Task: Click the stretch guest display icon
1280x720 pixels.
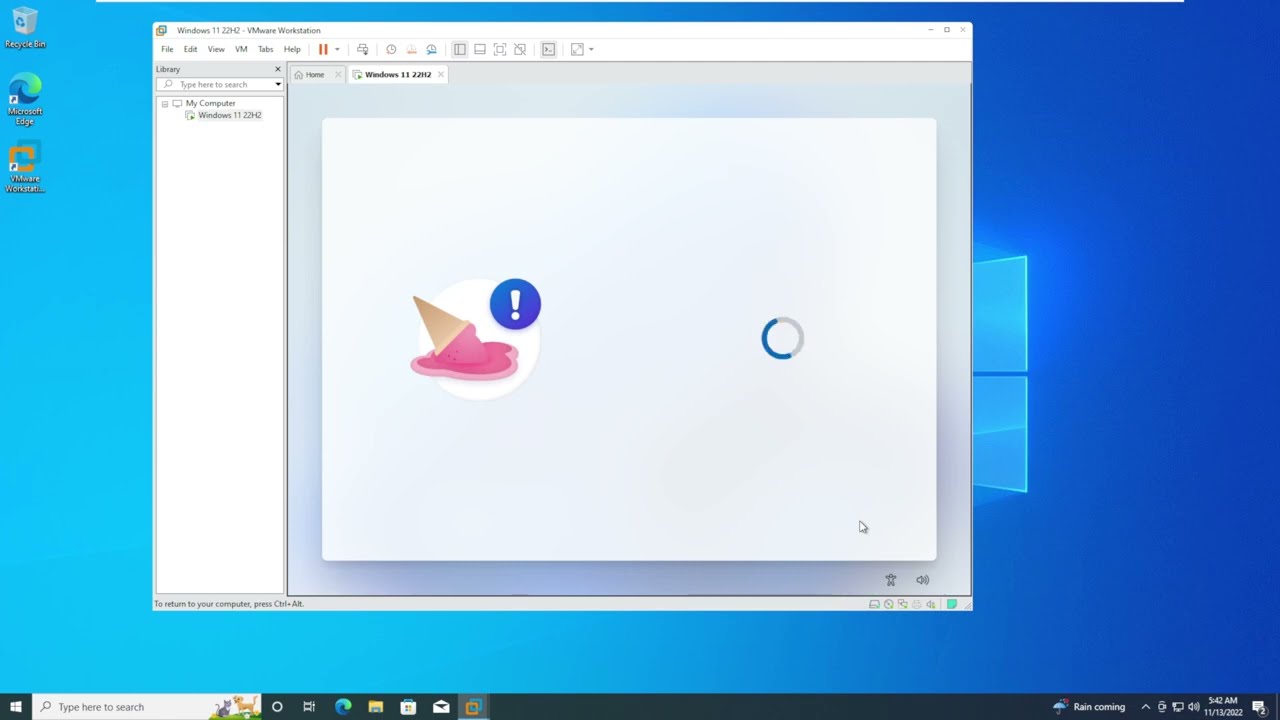Action: 577,49
